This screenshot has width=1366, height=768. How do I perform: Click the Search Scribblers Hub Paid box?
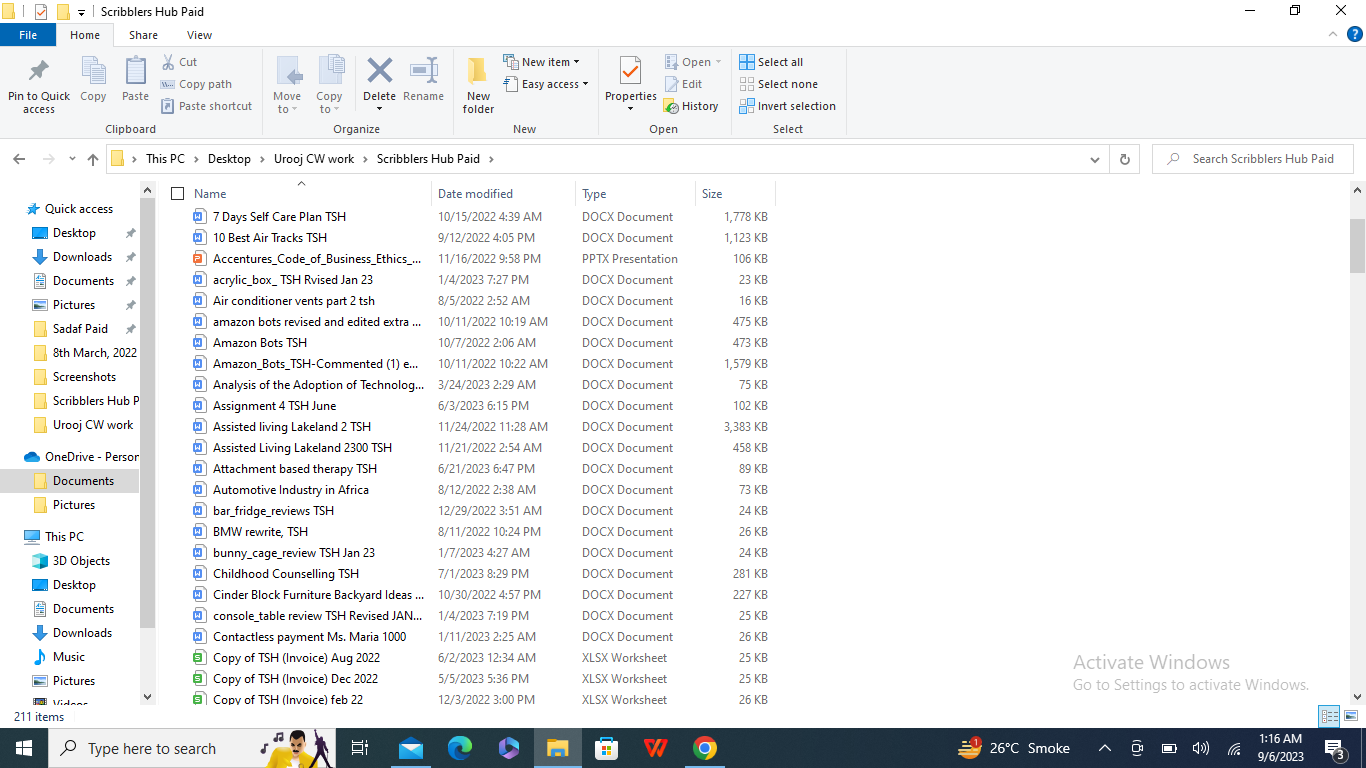1262,159
